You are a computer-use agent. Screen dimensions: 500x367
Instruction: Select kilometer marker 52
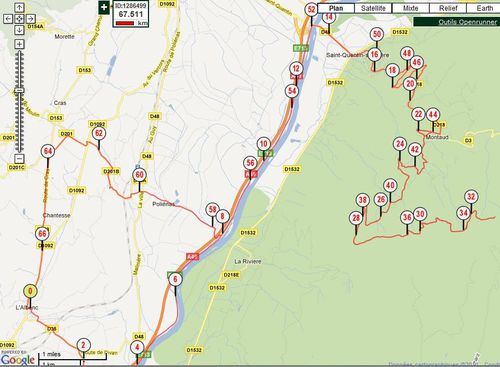click(311, 9)
